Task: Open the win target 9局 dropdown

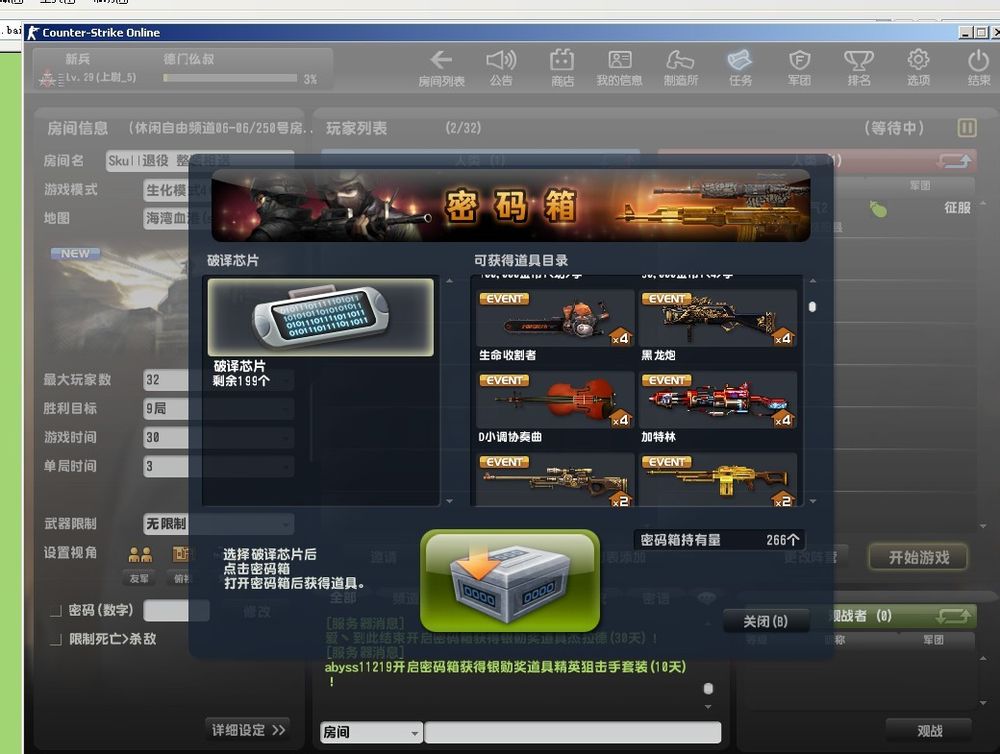Action: (x=219, y=408)
